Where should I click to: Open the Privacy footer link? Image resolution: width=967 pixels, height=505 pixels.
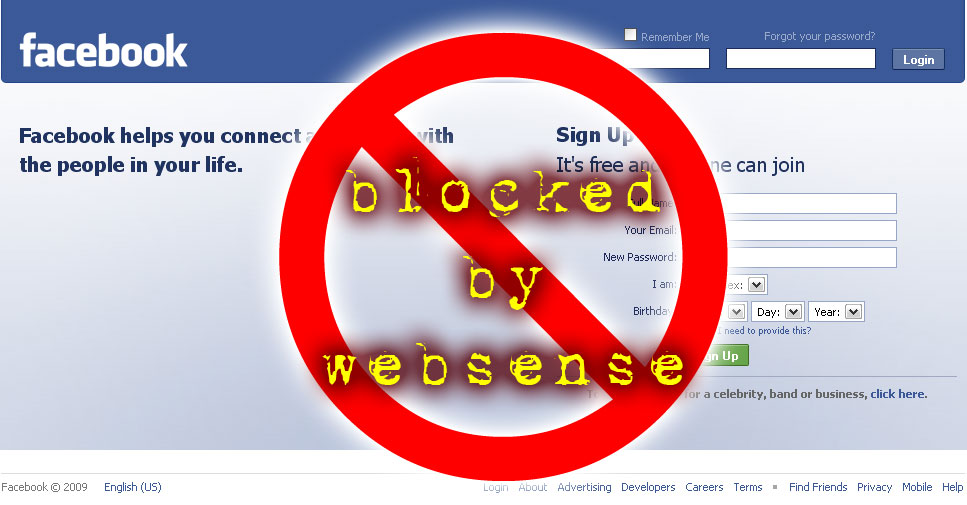874,487
